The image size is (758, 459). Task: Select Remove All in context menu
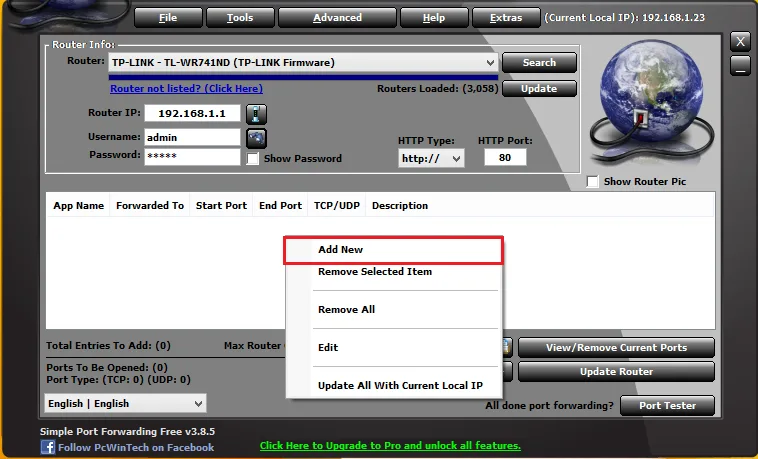tap(394, 310)
